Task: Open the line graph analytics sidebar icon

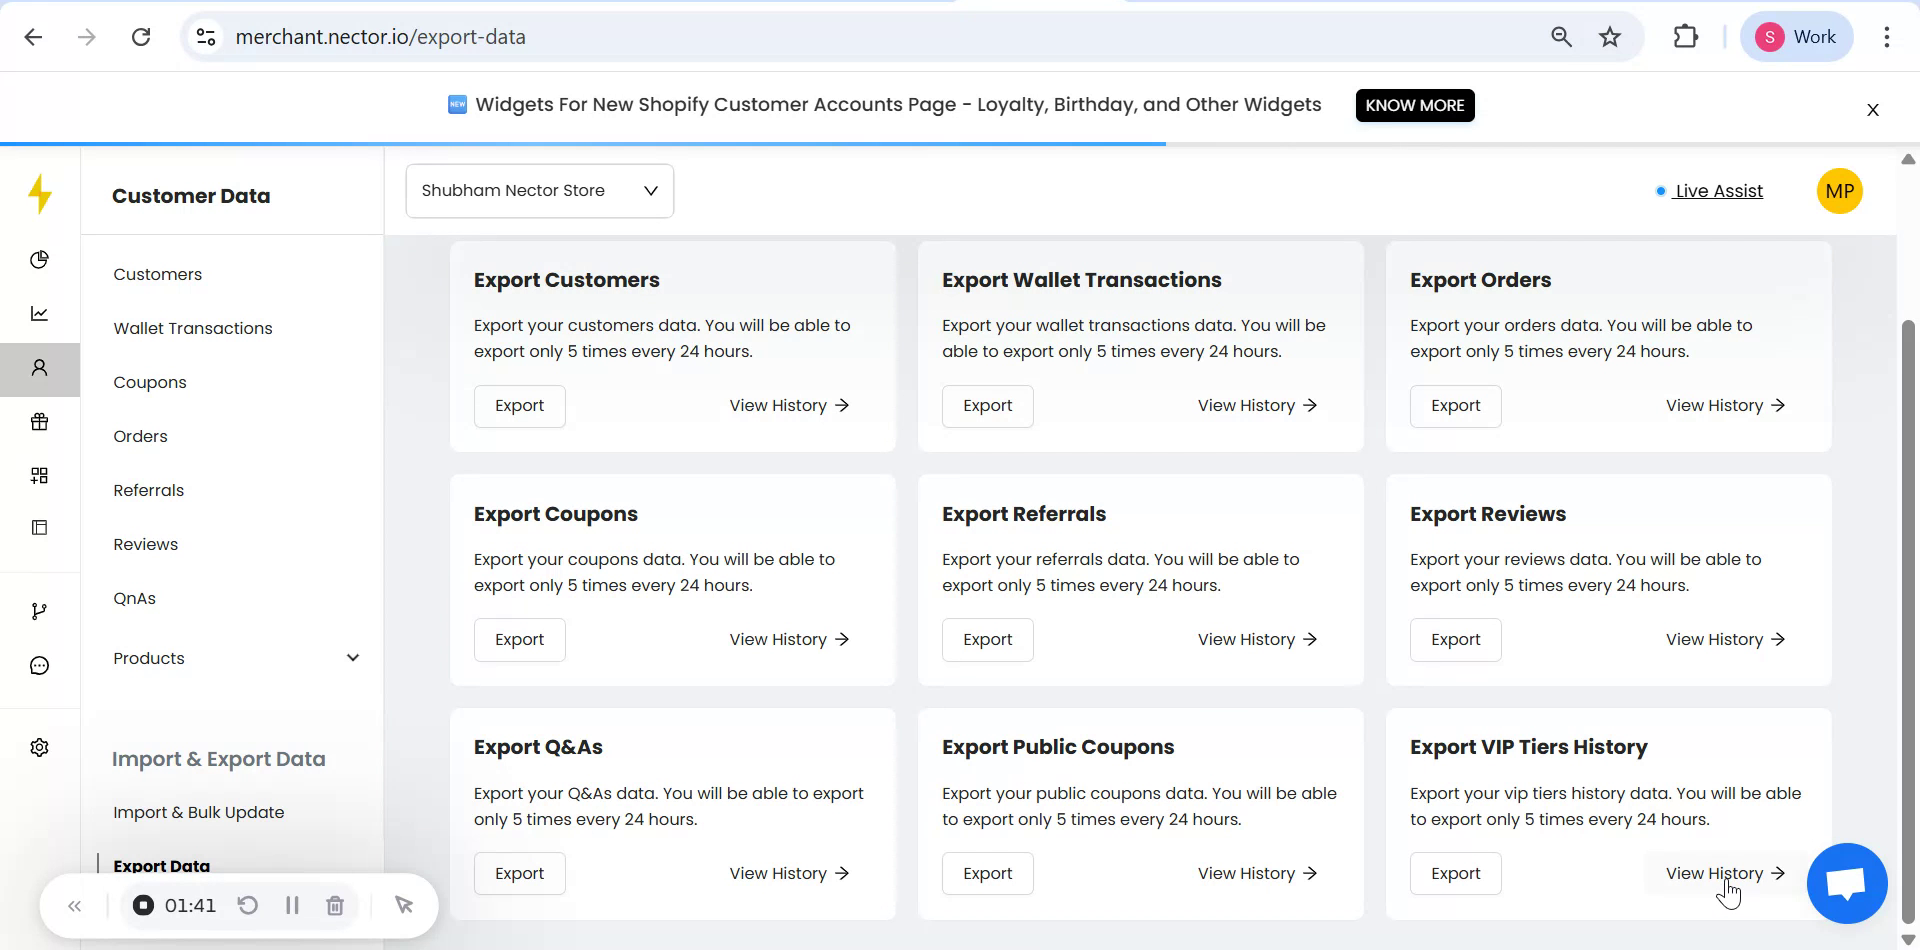Action: [x=39, y=314]
